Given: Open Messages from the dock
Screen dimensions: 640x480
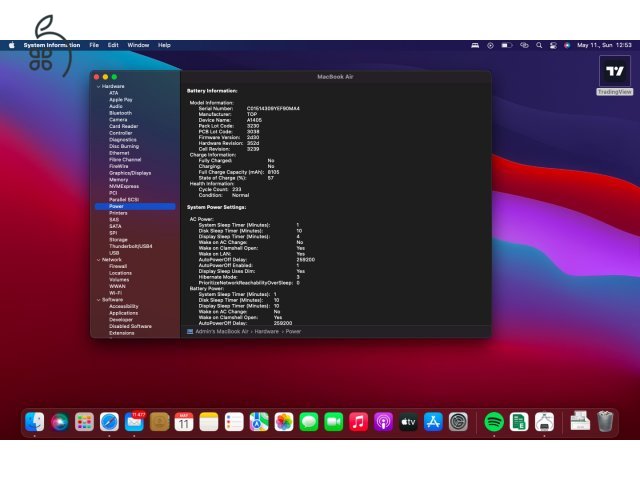Looking at the screenshot, I should pyautogui.click(x=309, y=422).
